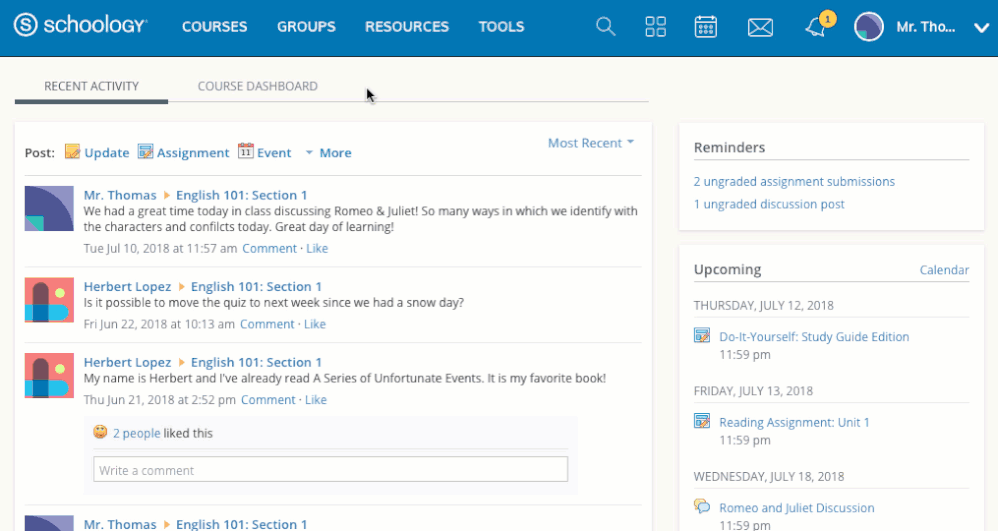Open 2 ungraded assignment submissions reminder
Screen dimensions: 998x531
(x=794, y=181)
